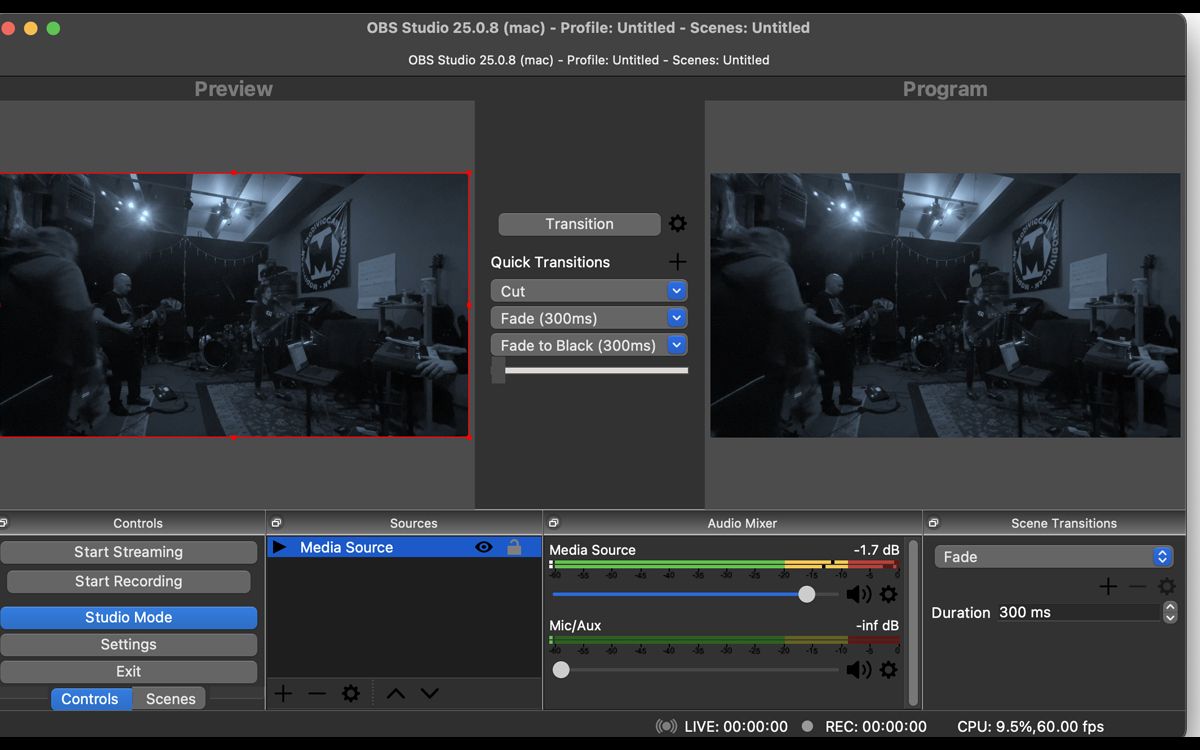Viewport: 1200px width, 750px height.
Task: Open Fade scene transition combo box
Action: [x=1054, y=557]
